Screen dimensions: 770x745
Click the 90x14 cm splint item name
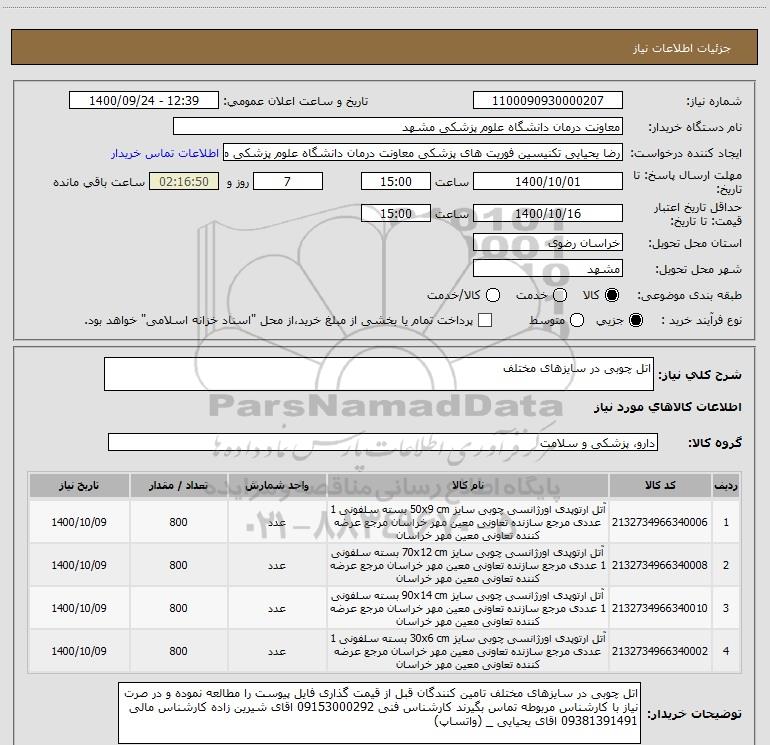pos(468,608)
